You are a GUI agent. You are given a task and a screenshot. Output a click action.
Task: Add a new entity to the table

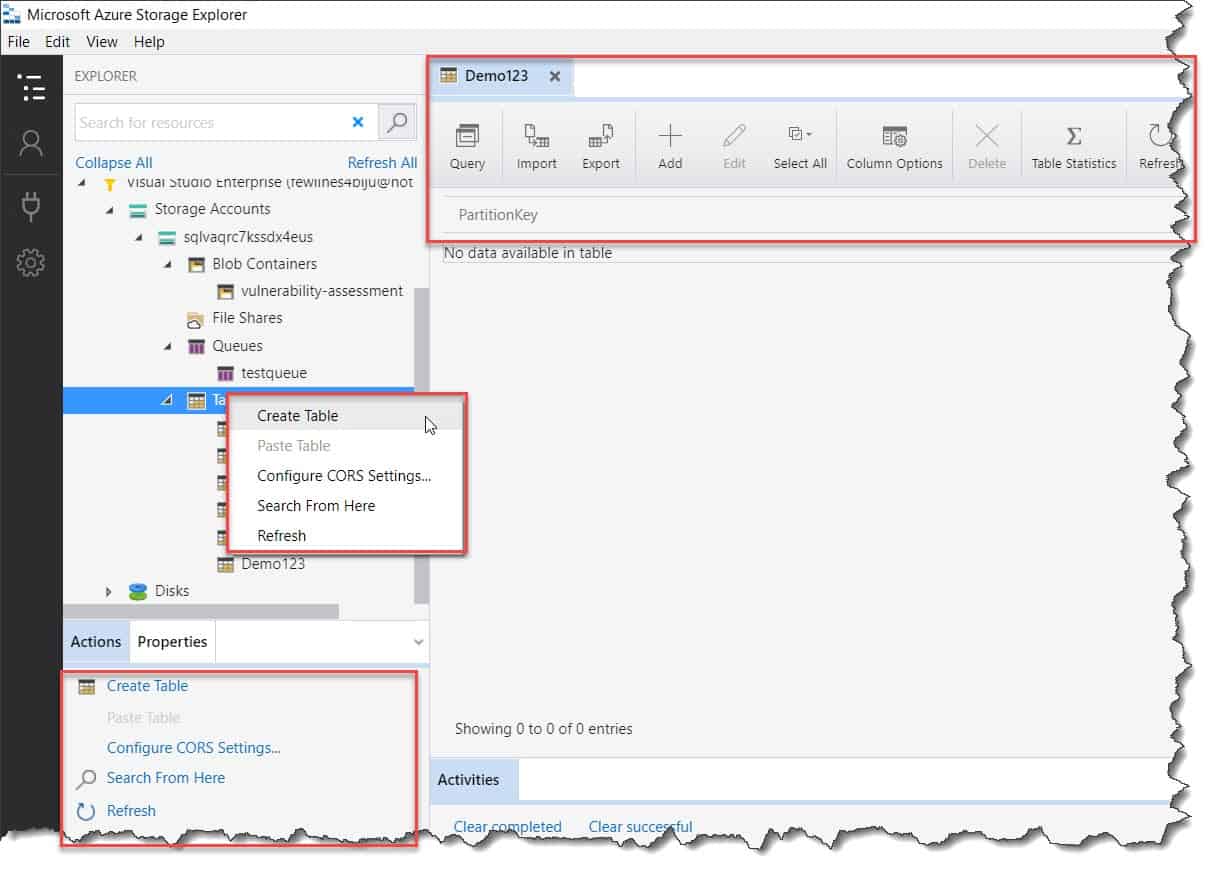[x=669, y=145]
